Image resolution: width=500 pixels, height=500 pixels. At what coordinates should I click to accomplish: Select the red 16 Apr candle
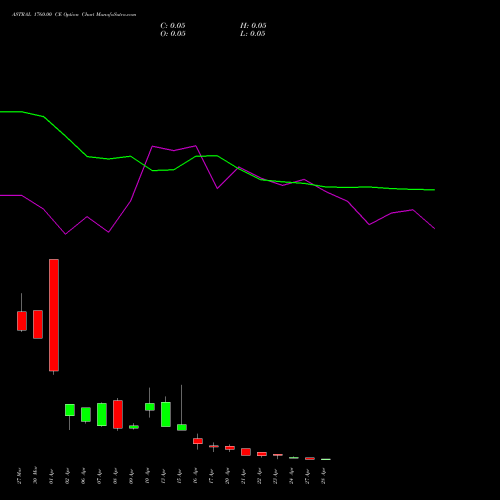click(x=198, y=441)
